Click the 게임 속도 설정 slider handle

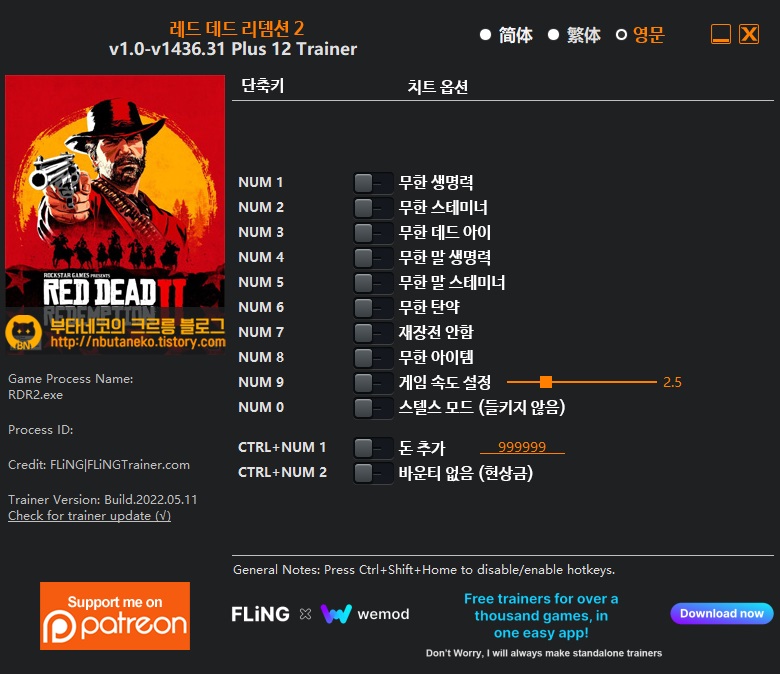(546, 382)
